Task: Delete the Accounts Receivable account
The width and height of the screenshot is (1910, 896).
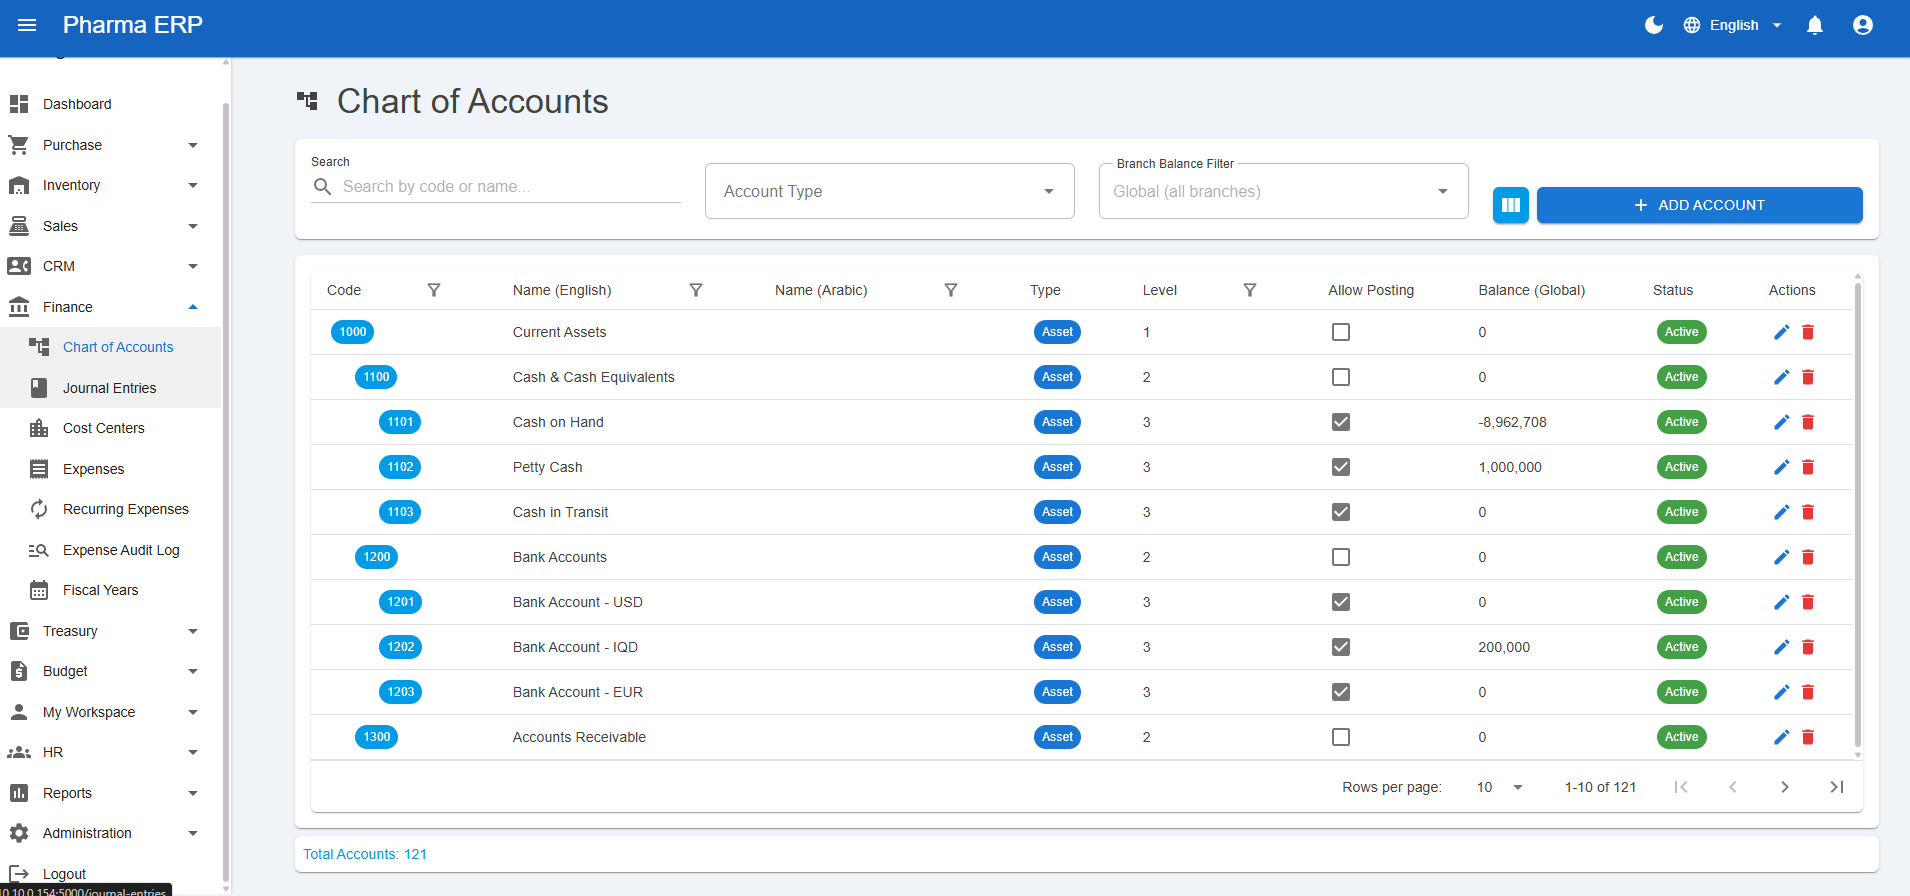Action: point(1808,737)
